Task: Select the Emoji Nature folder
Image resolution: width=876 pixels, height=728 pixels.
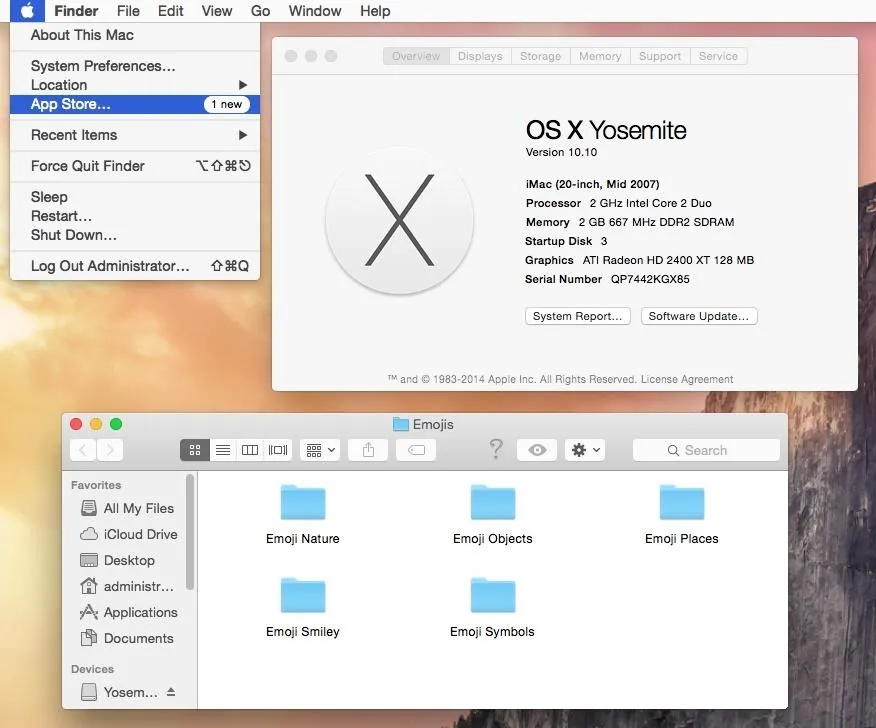Action: tap(303, 515)
